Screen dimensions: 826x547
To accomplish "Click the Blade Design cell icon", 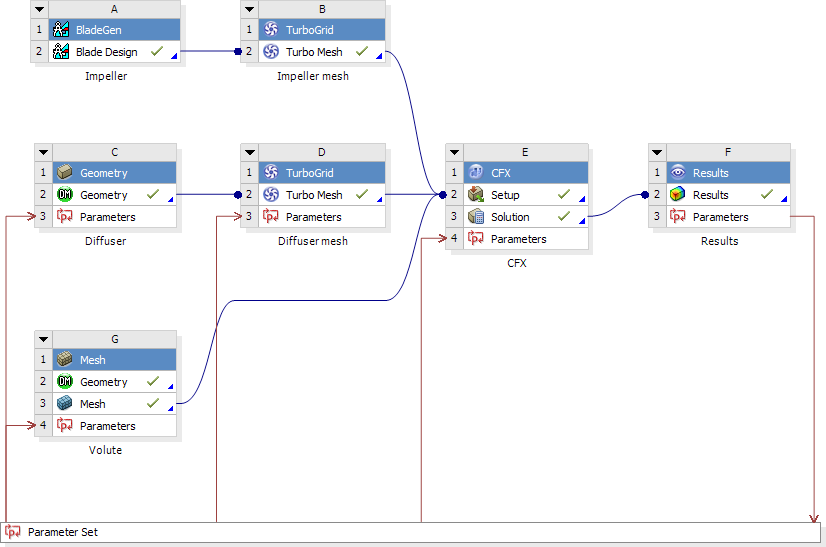I will (x=61, y=52).
